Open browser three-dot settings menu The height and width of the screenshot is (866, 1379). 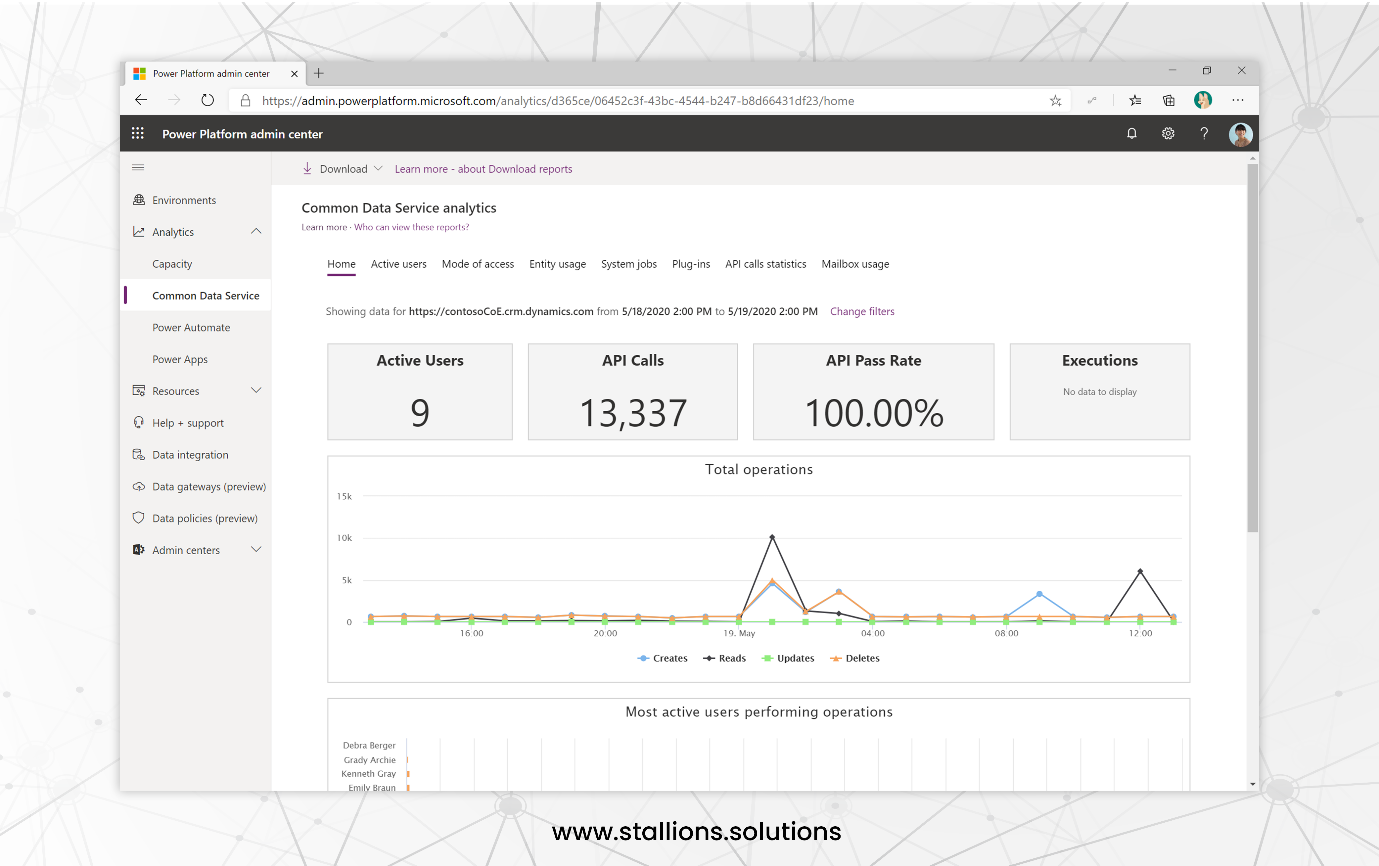(1238, 100)
